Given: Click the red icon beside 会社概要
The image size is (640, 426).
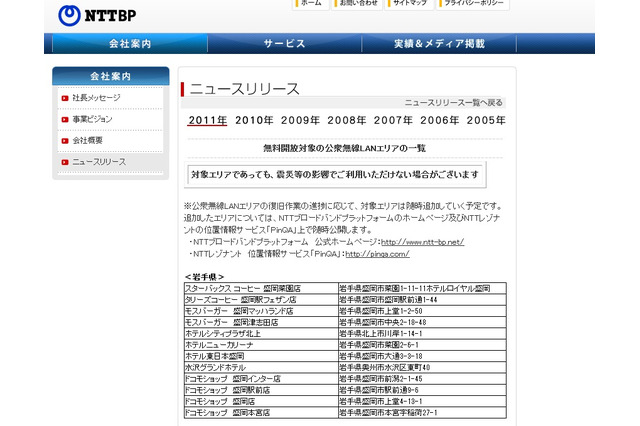Looking at the screenshot, I should point(64,141).
